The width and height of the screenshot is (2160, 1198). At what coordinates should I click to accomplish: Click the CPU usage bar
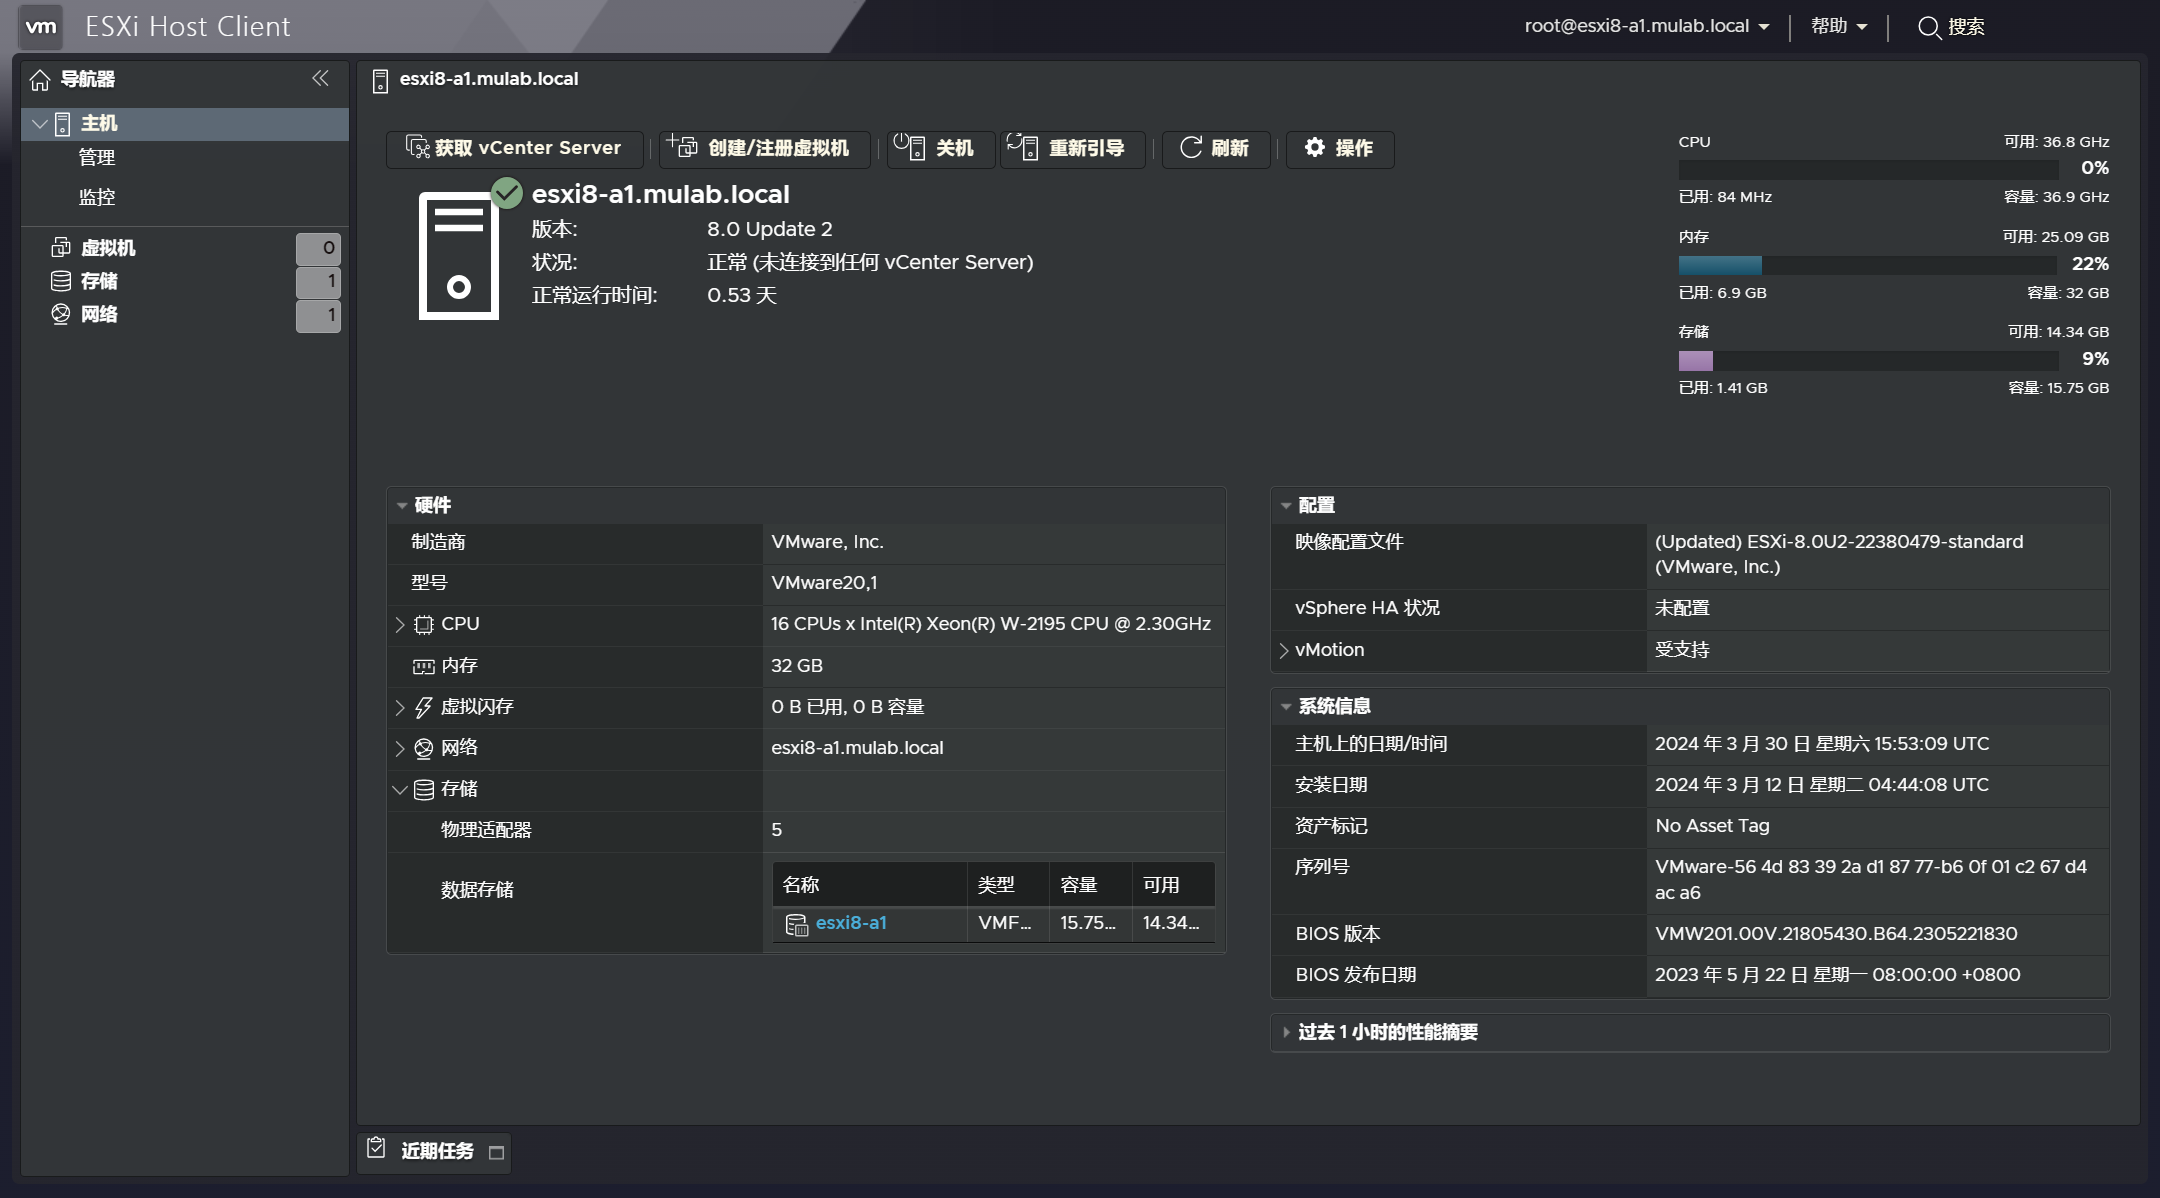pos(1868,169)
